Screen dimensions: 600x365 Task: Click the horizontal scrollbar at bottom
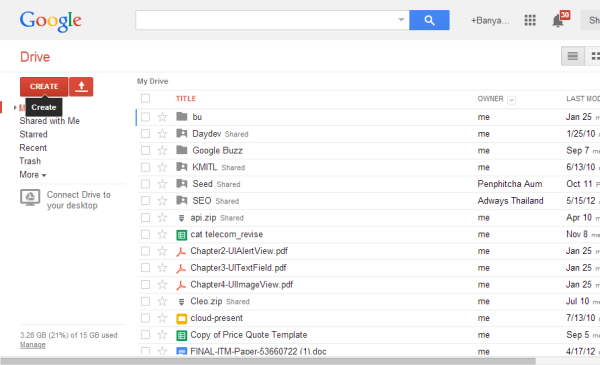(268, 361)
